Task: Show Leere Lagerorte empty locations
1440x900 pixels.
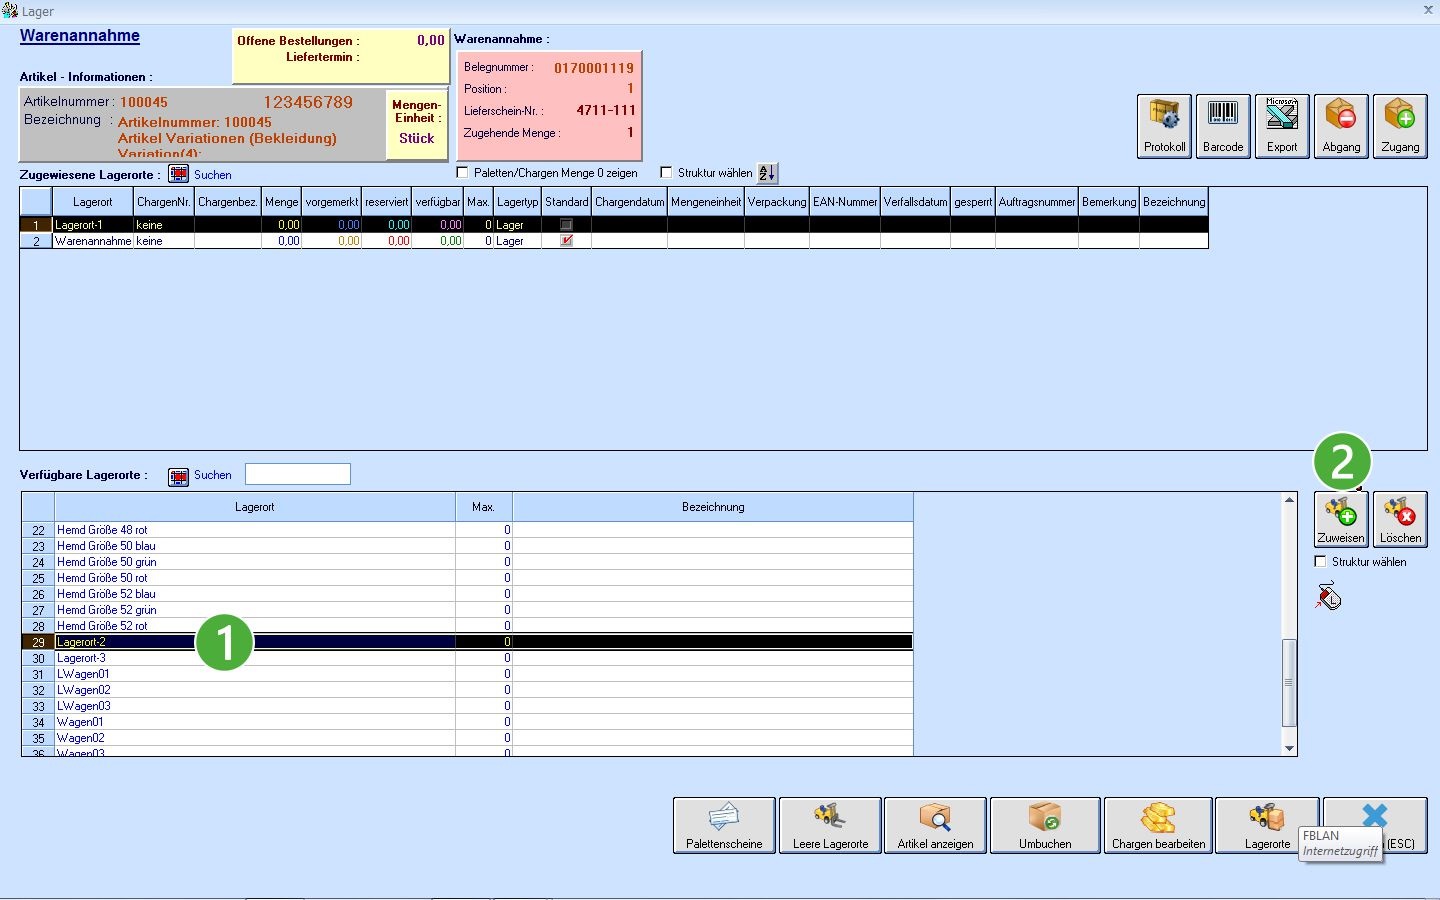Action: pos(830,825)
